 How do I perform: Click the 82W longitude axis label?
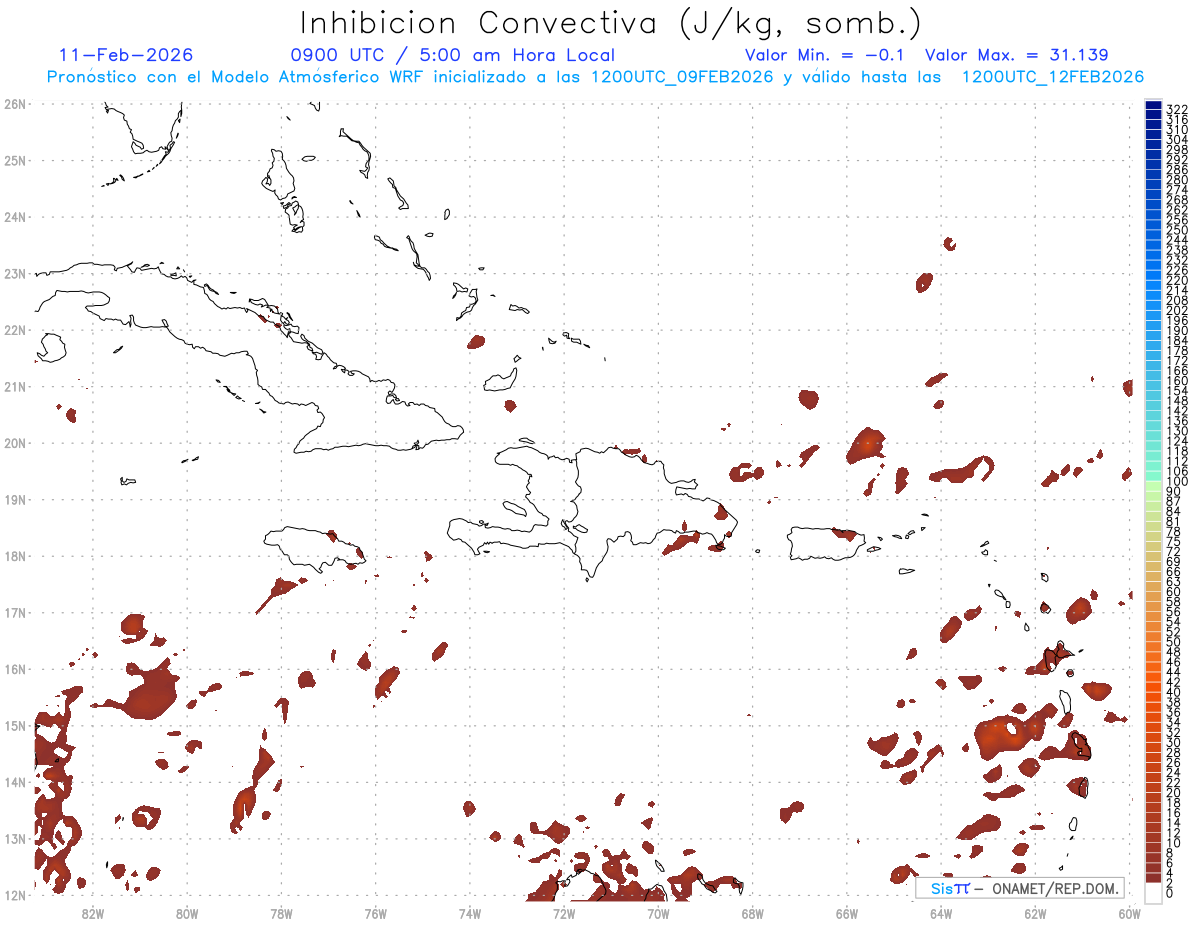point(92,914)
